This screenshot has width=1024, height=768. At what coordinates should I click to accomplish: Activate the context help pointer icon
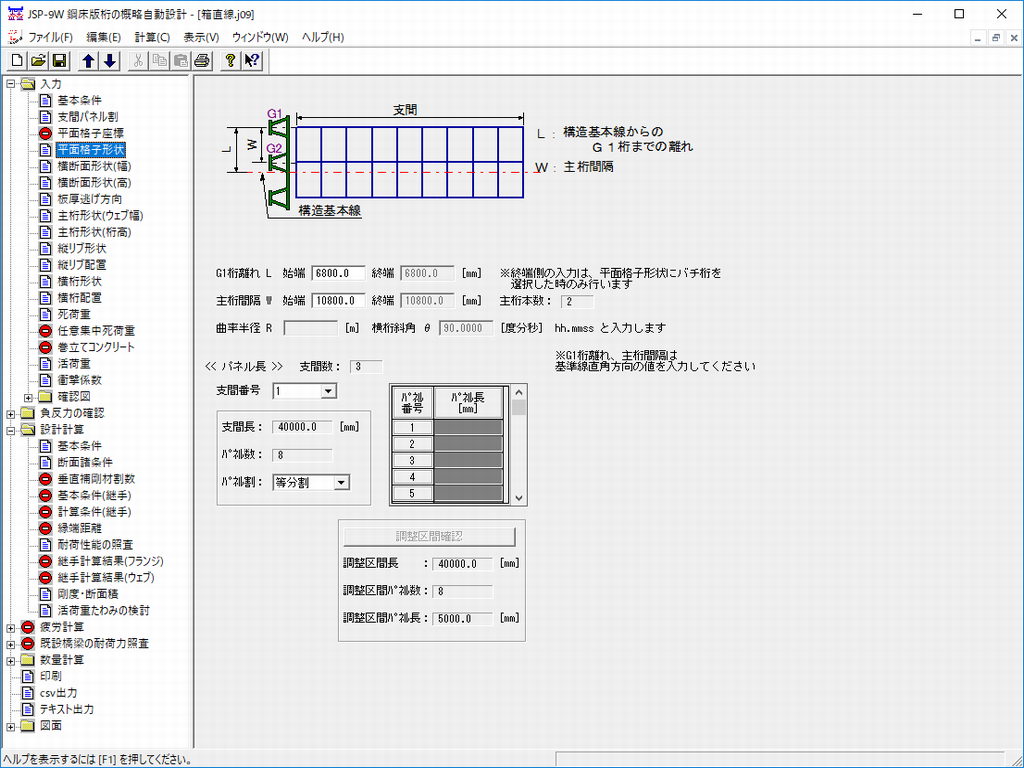[252, 61]
